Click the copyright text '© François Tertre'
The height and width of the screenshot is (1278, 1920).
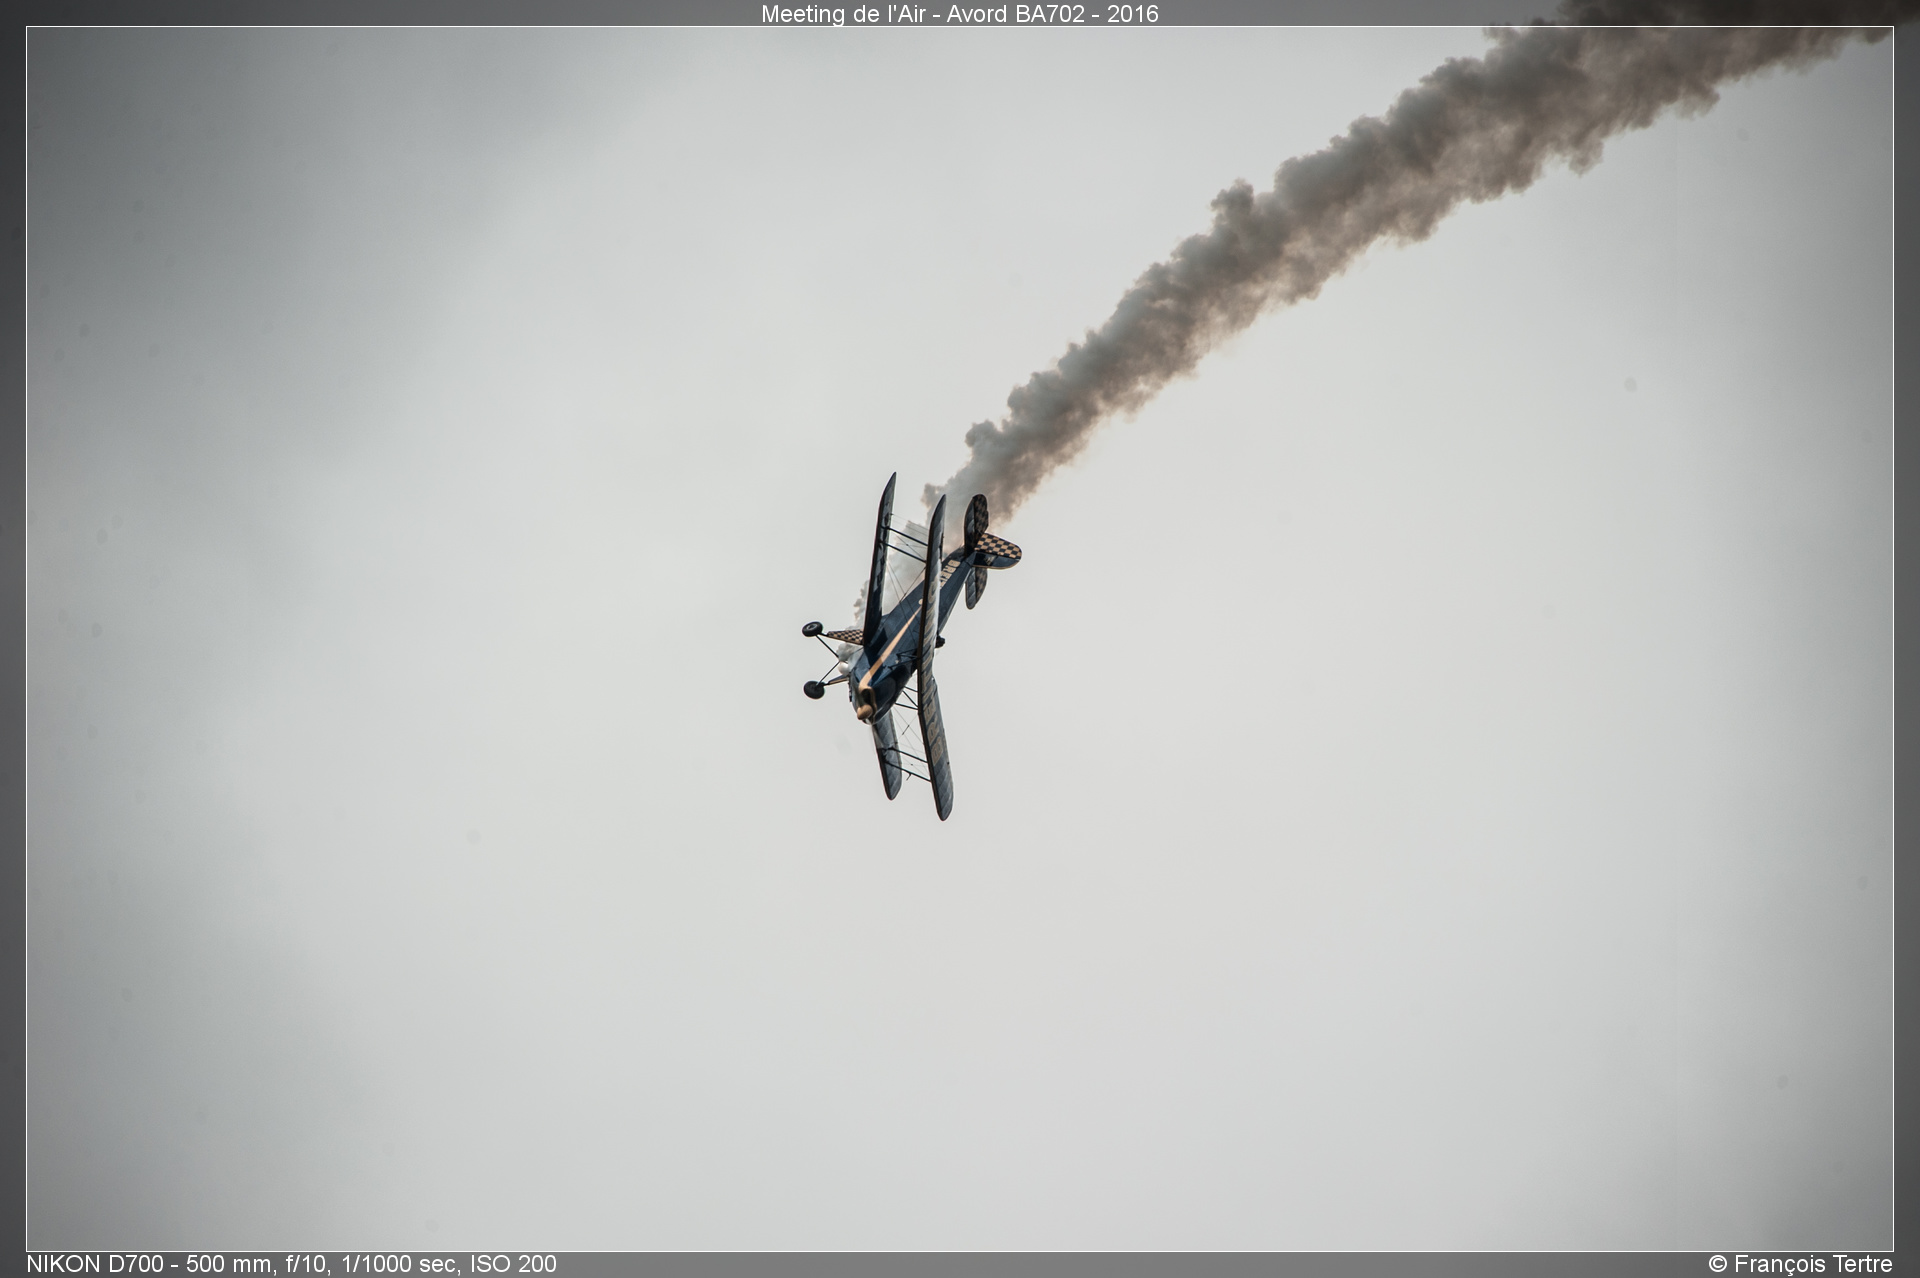pyautogui.click(x=1800, y=1264)
